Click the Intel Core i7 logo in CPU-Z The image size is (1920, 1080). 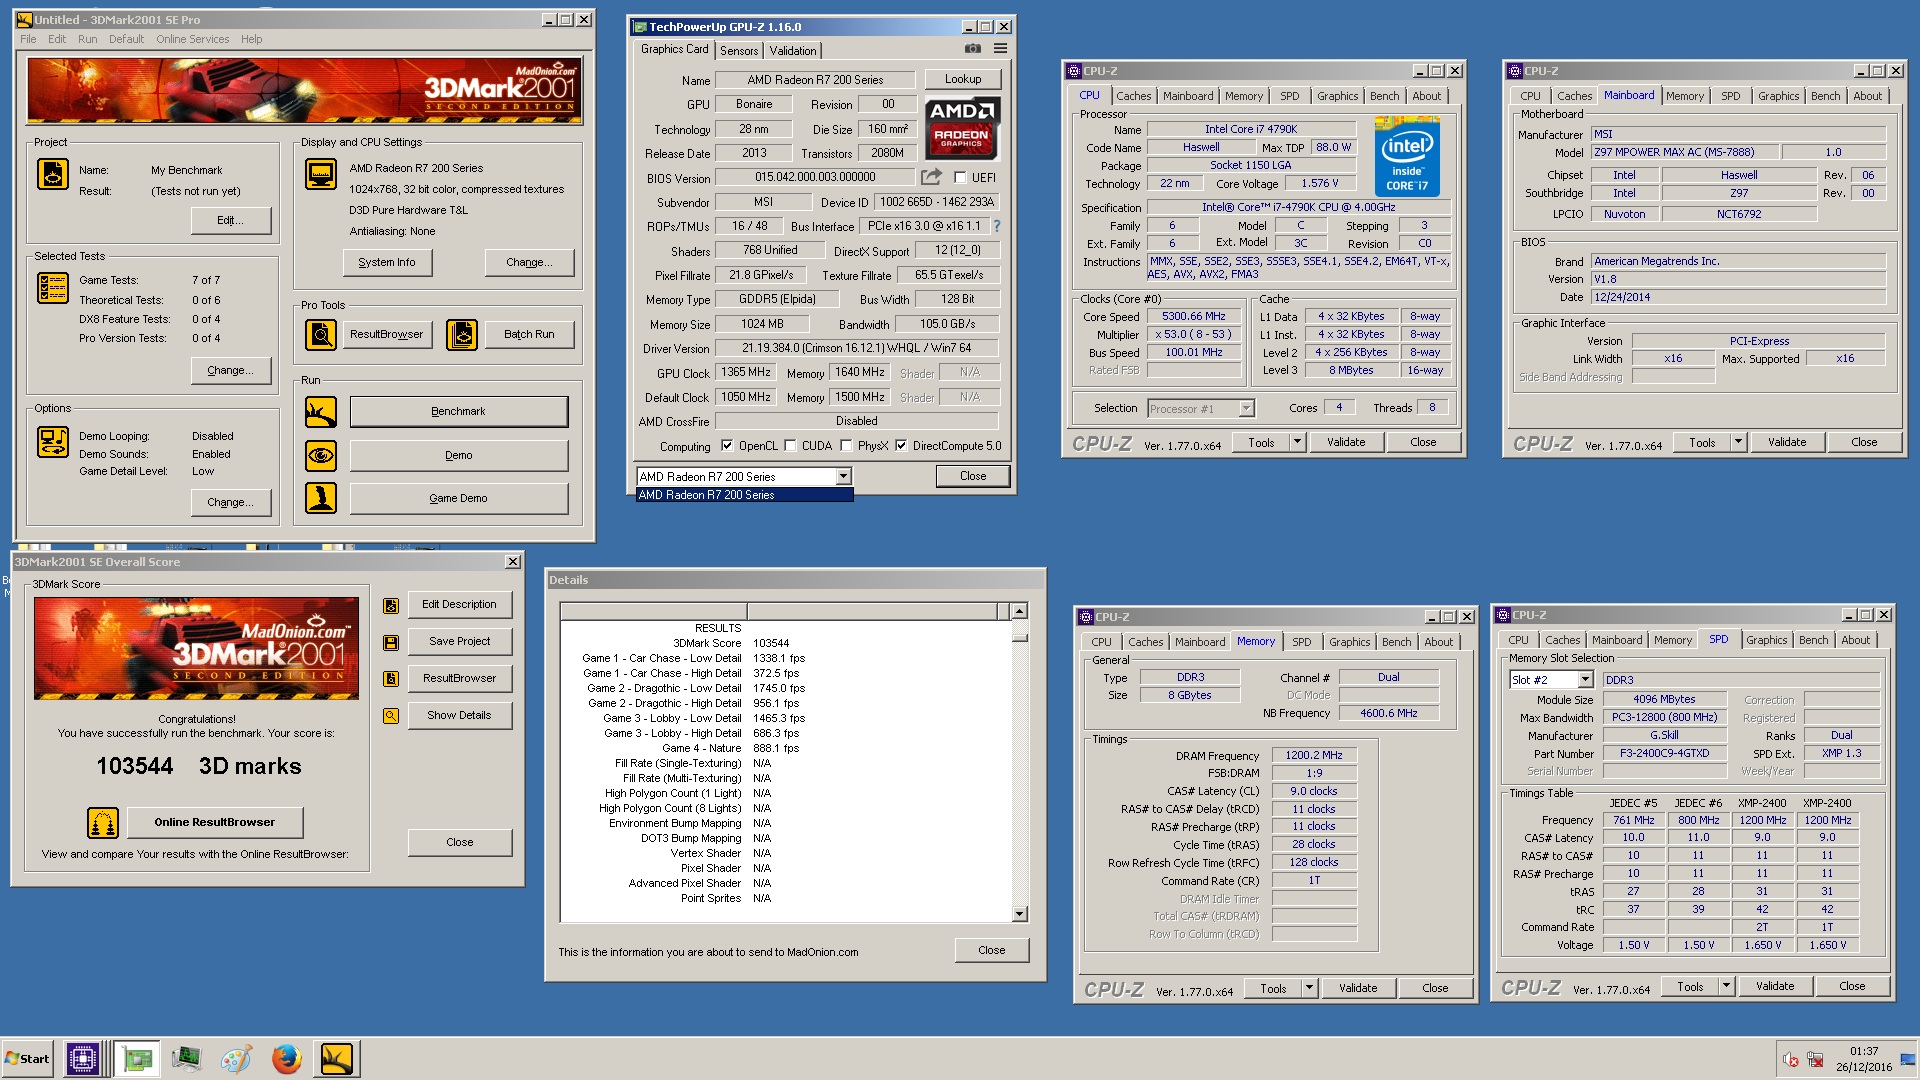[x=1407, y=157]
